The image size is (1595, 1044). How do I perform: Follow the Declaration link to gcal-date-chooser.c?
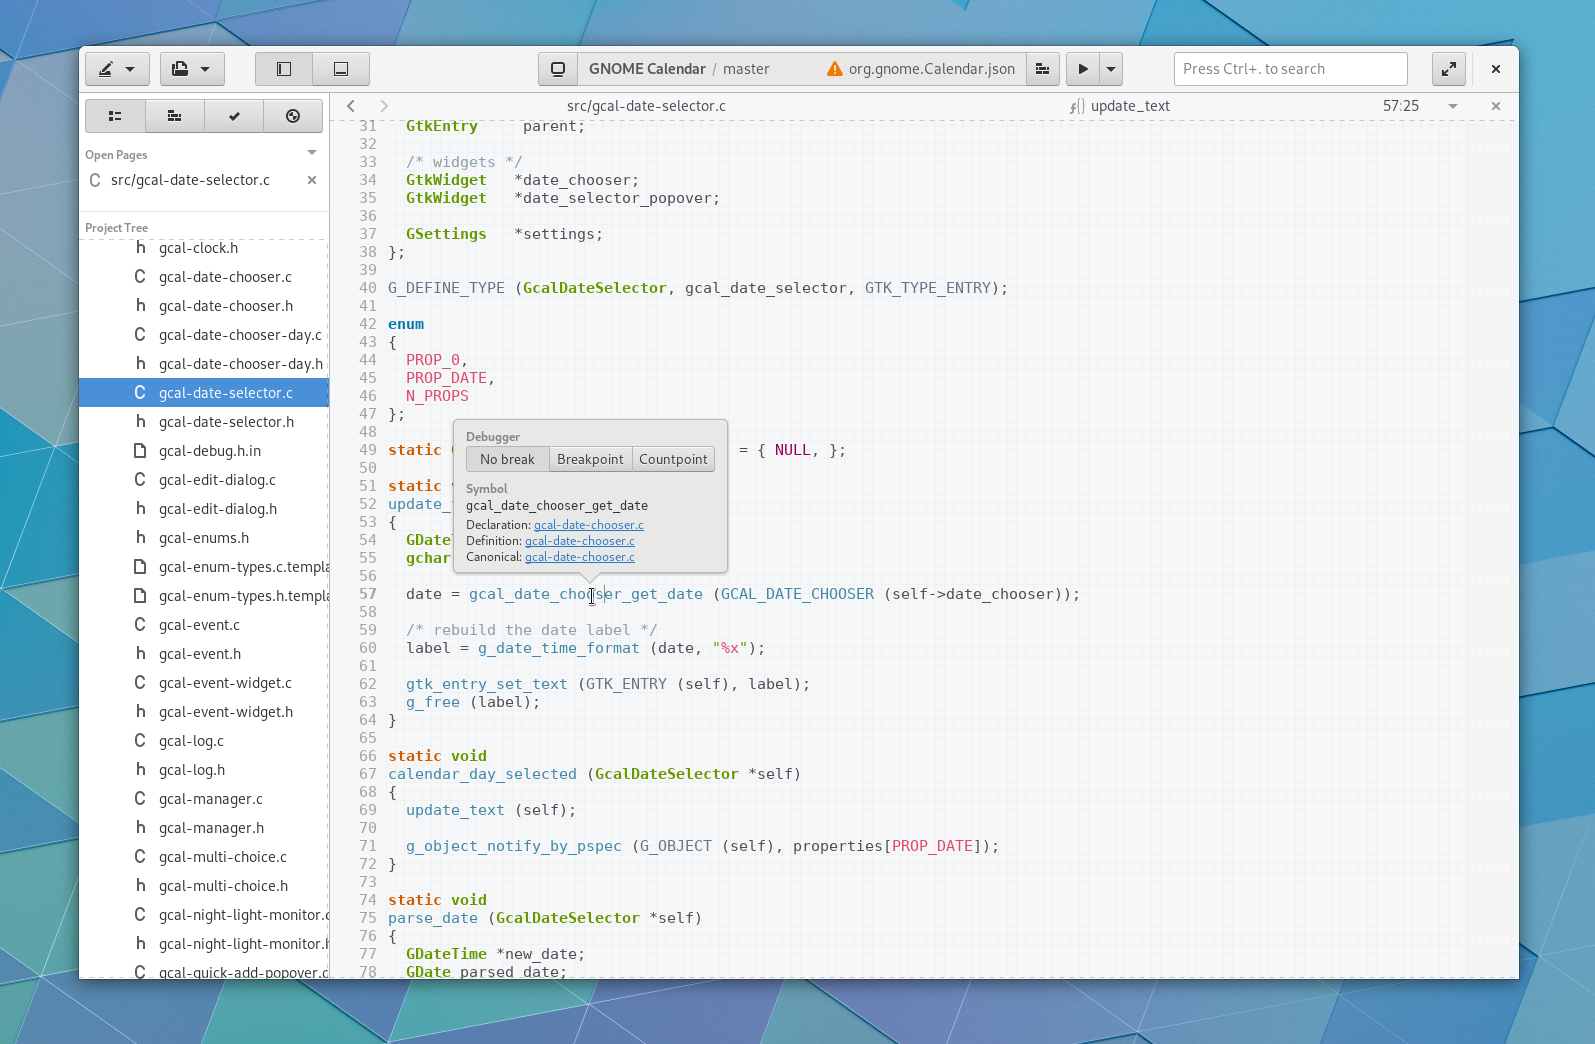click(x=588, y=525)
